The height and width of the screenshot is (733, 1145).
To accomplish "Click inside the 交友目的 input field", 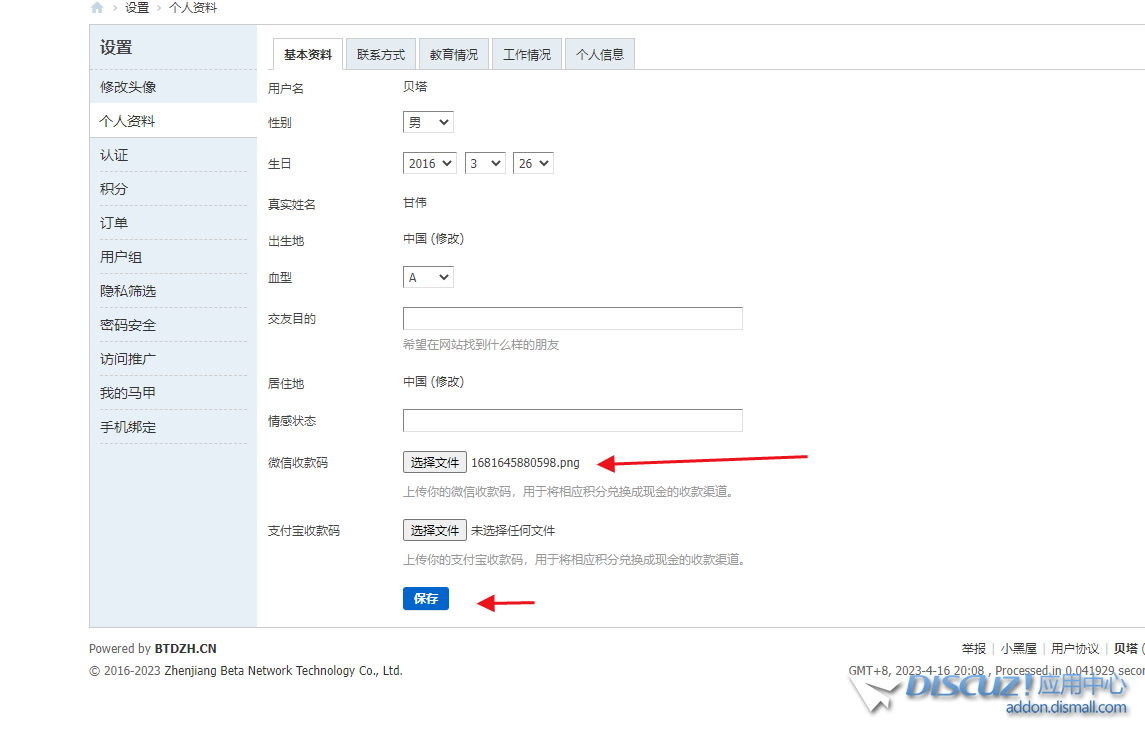I will [x=572, y=318].
